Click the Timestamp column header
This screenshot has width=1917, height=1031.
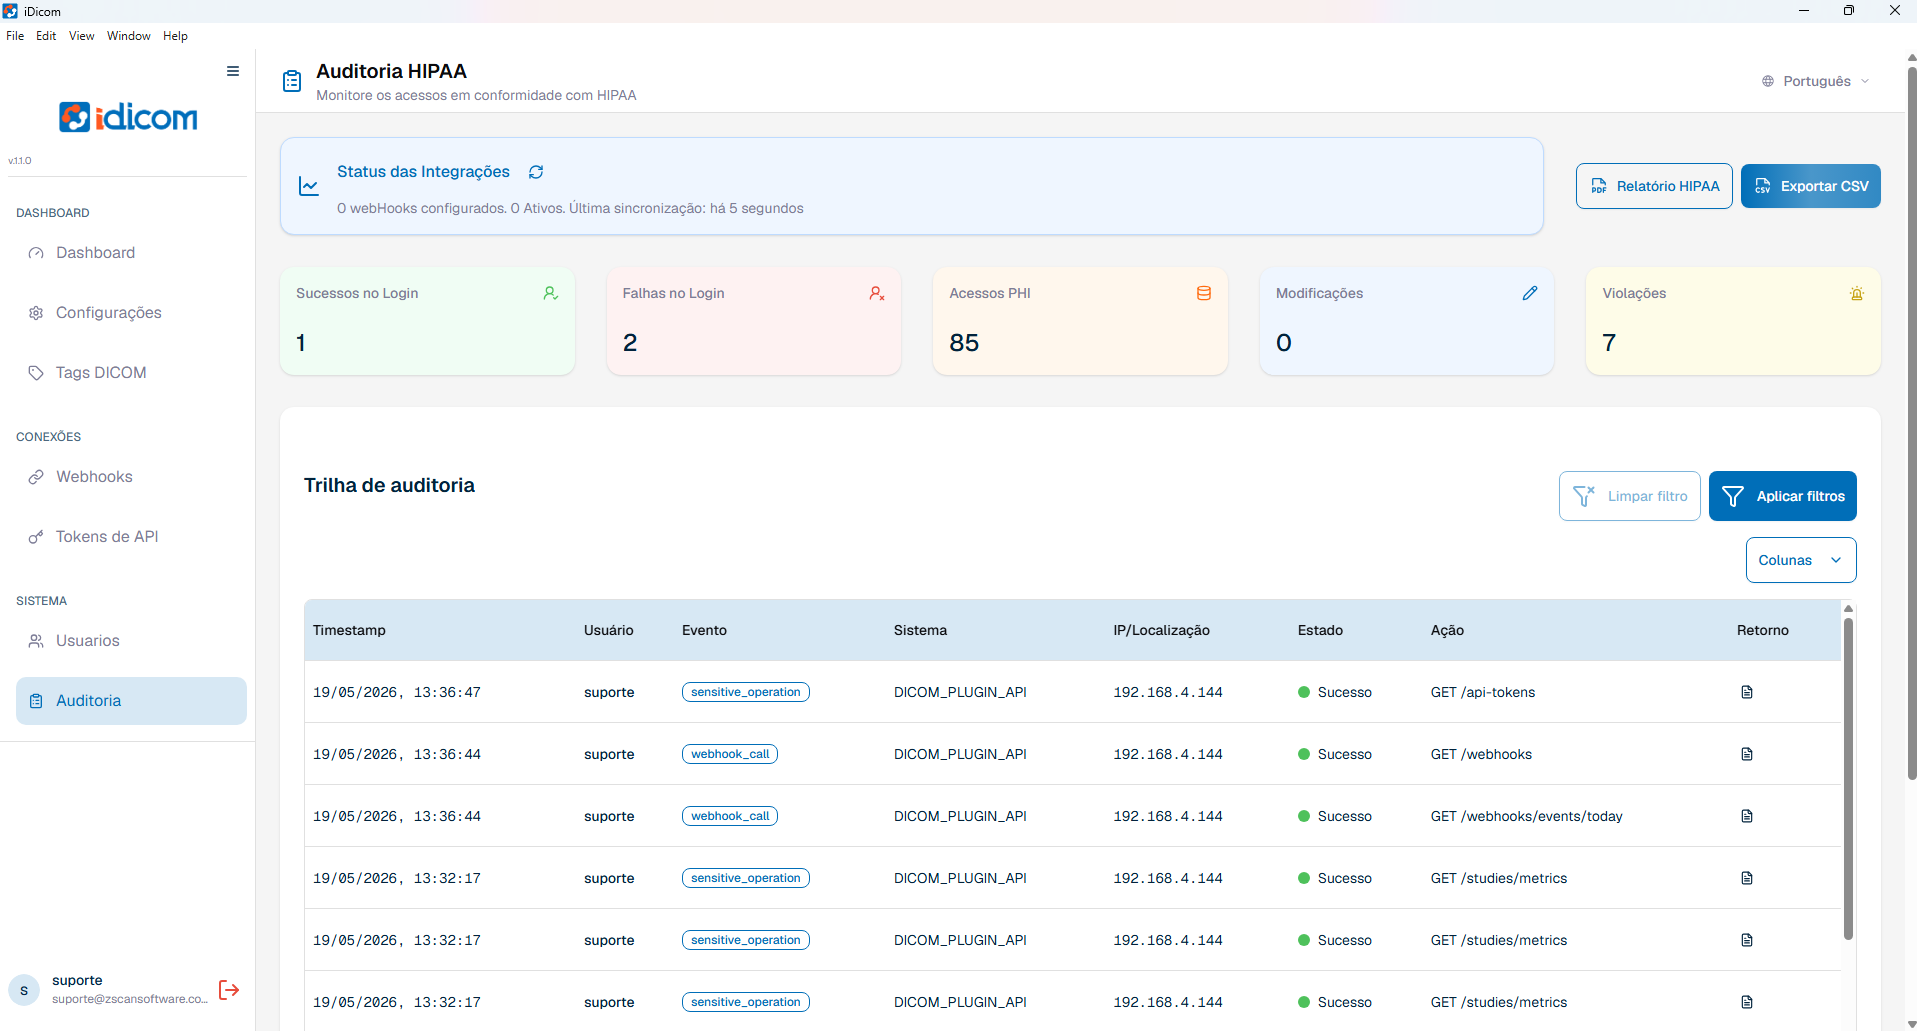[x=349, y=630]
